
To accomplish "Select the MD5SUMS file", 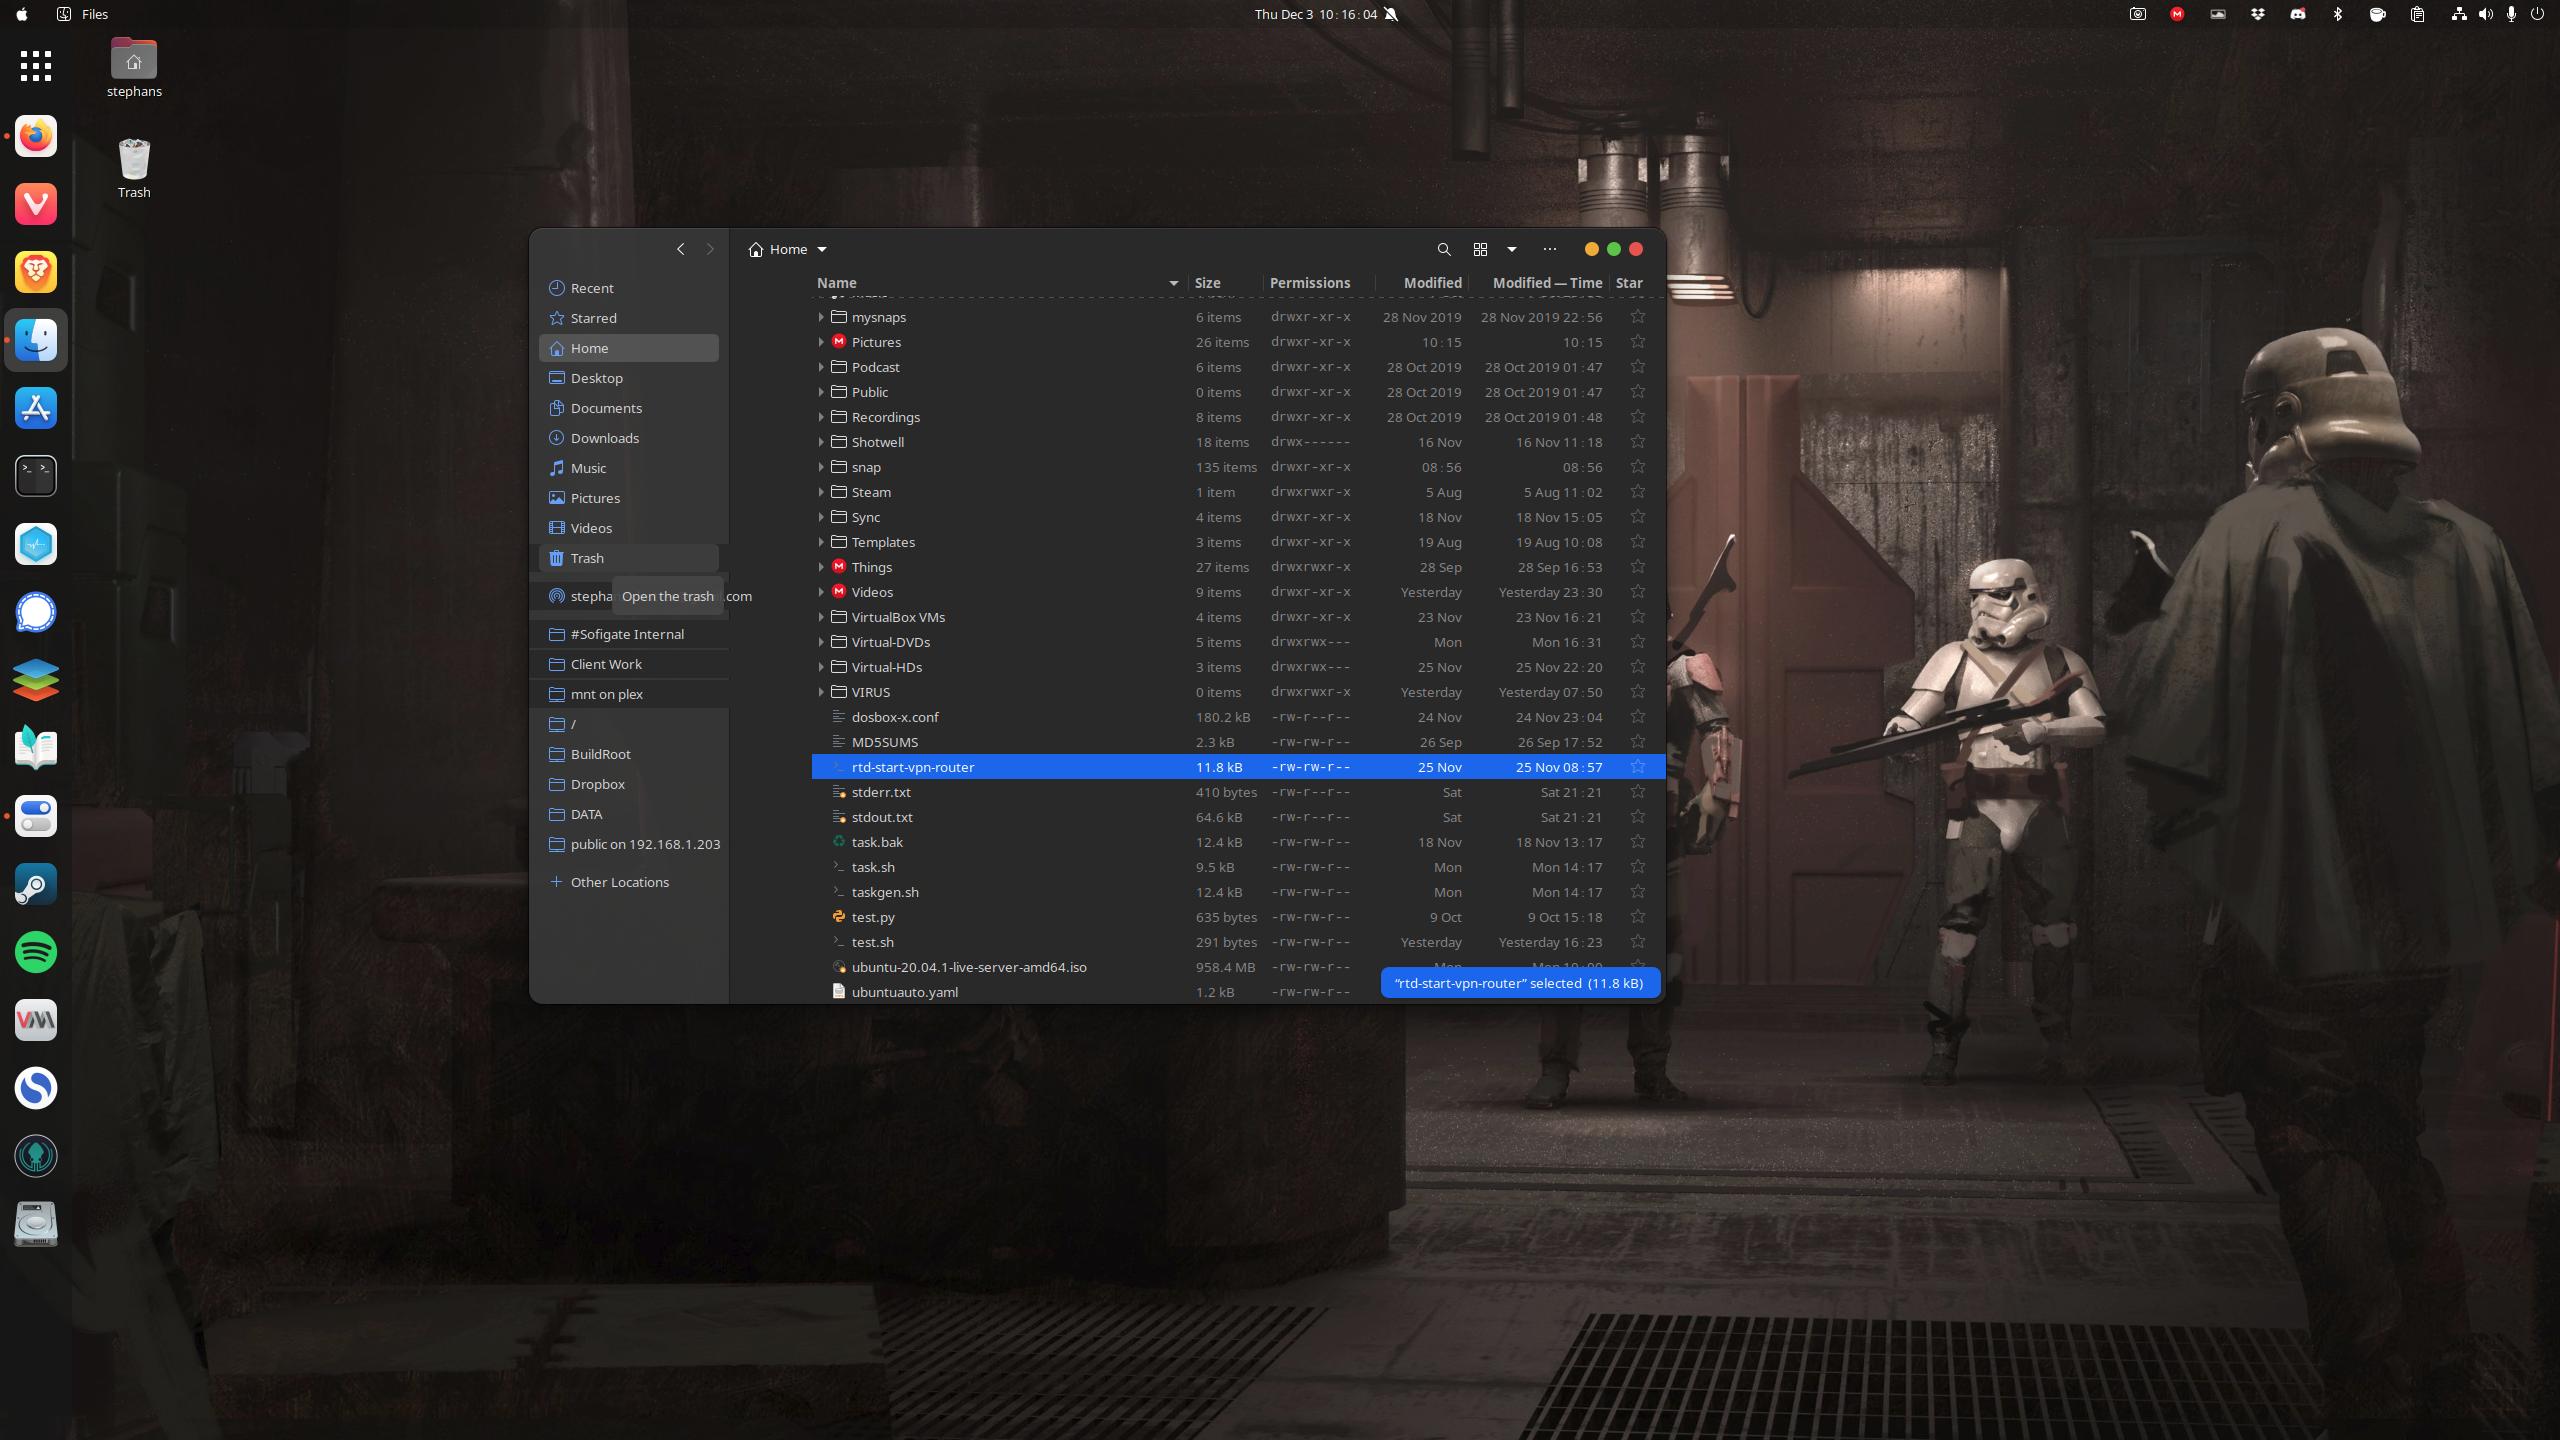I will pyautogui.click(x=1238, y=742).
